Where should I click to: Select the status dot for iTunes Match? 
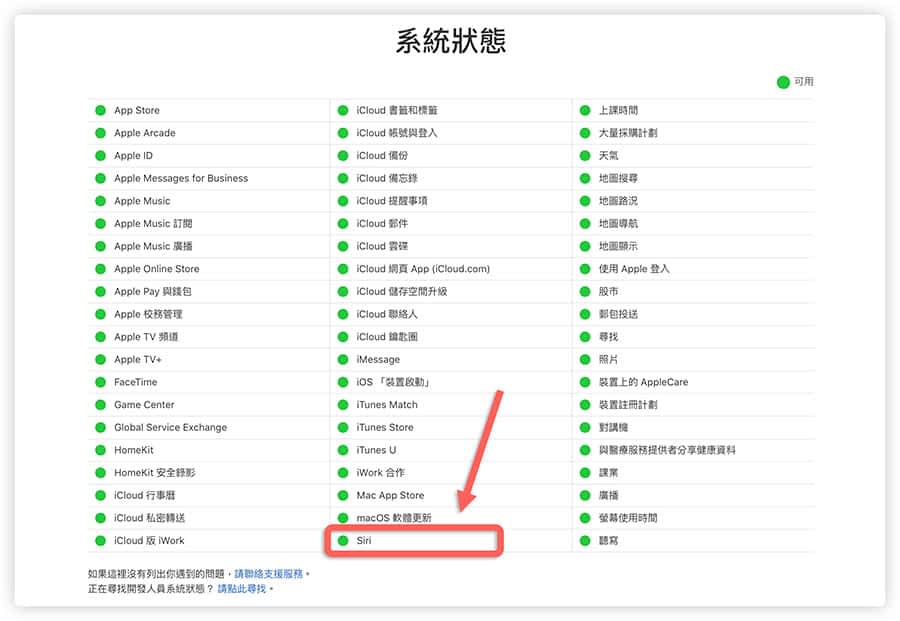[343, 405]
